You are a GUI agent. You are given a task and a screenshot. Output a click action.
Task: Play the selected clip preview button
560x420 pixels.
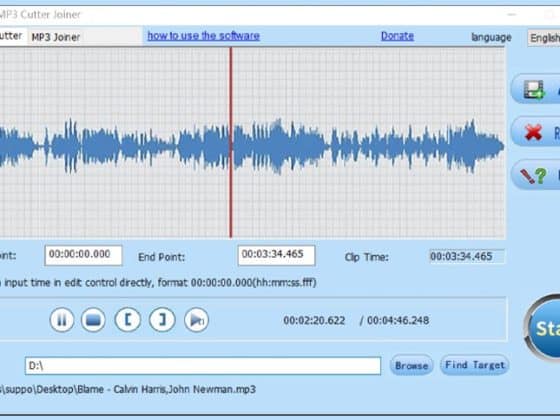[196, 320]
